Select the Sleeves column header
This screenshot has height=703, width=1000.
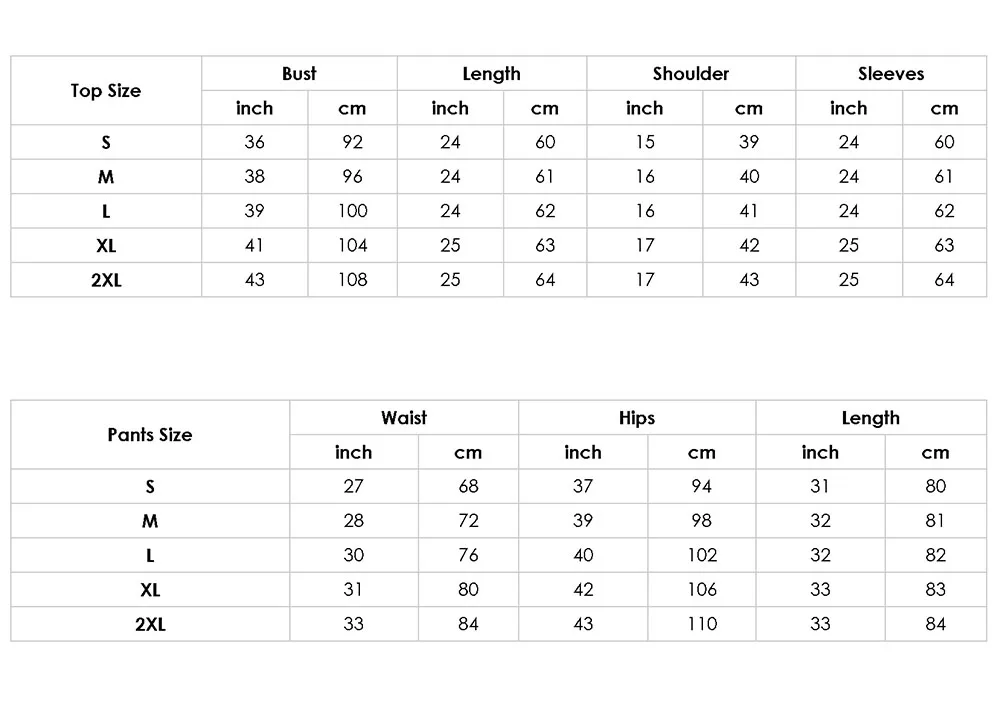pos(891,73)
